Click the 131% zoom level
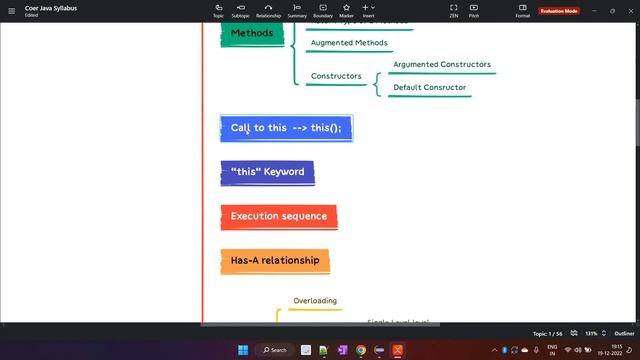Viewport: 640px width, 360px height. pos(591,334)
